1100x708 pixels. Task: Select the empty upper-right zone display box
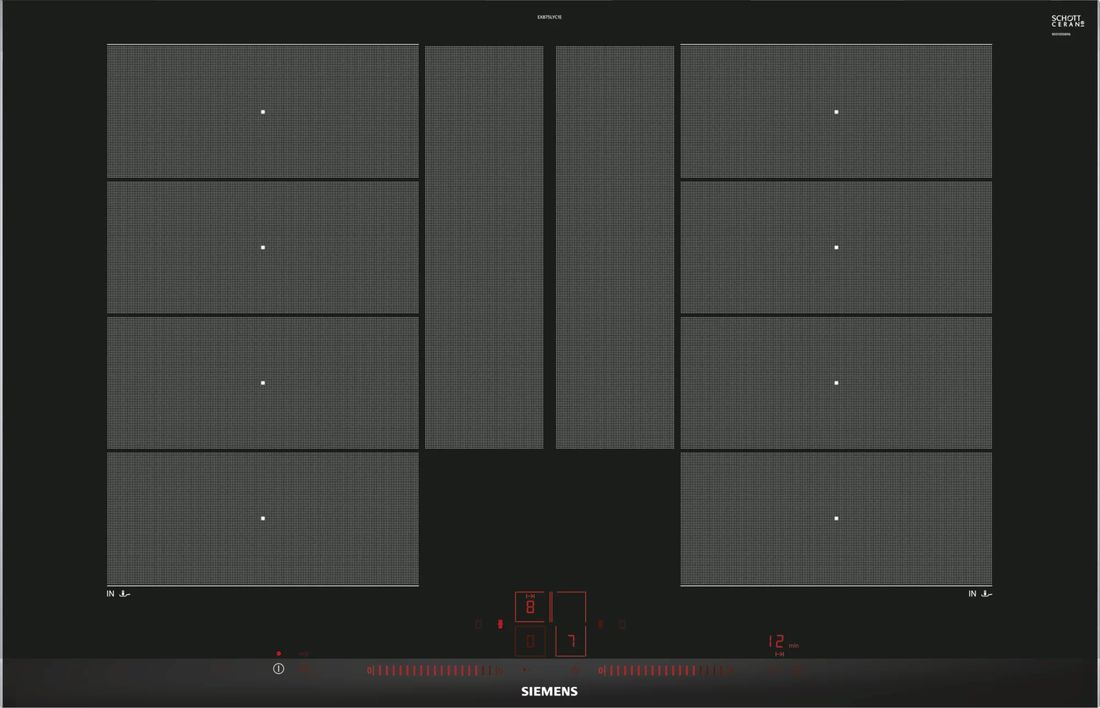tap(571, 607)
